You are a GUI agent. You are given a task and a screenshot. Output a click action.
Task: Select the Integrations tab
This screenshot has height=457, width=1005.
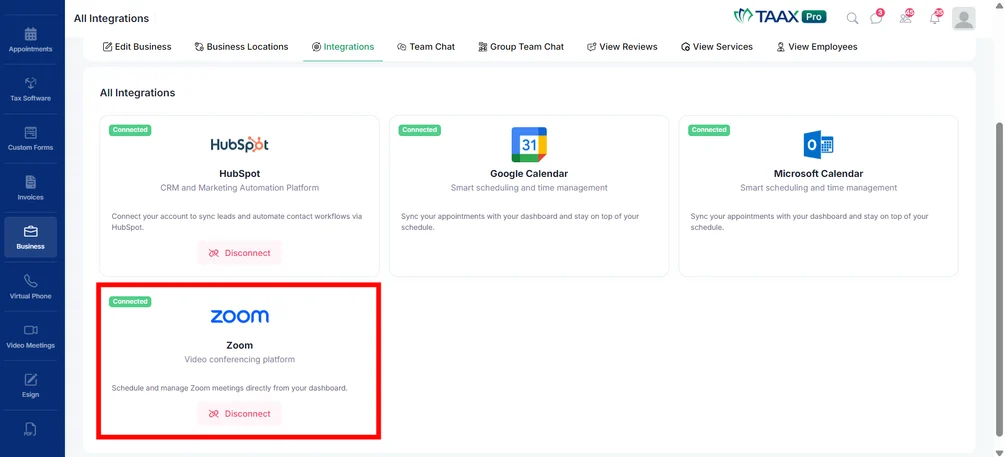[343, 47]
